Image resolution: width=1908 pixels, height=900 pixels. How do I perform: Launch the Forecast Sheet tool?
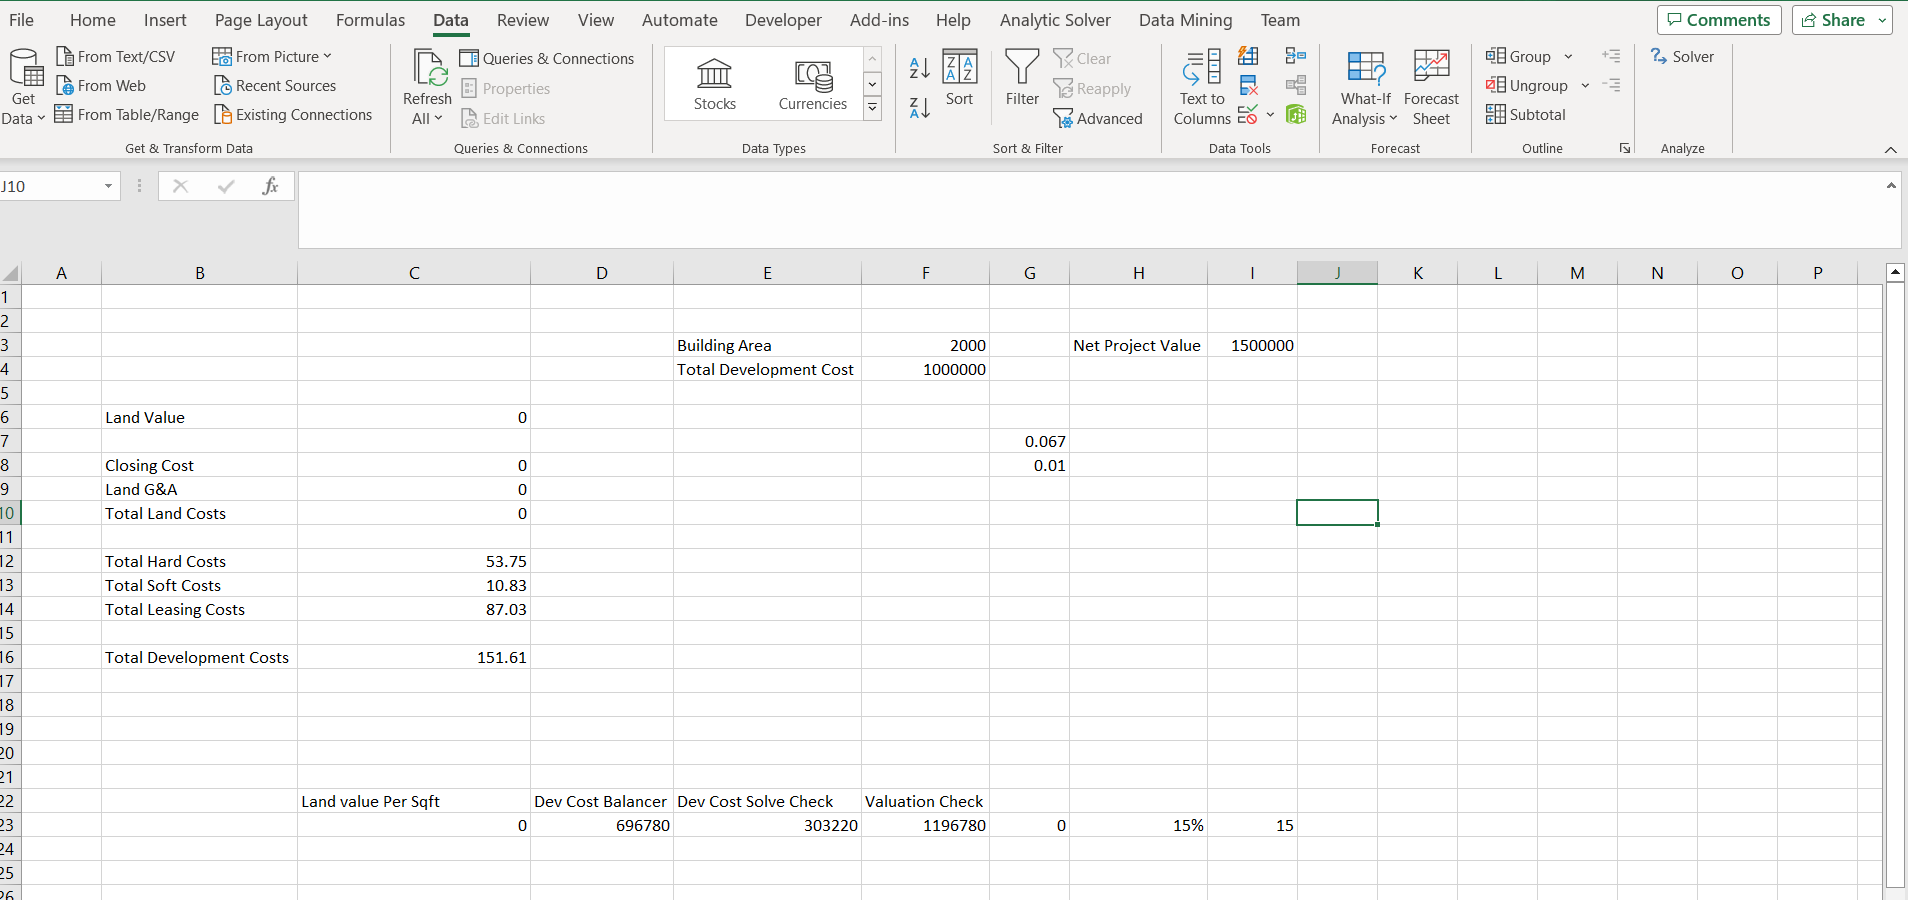(1431, 86)
